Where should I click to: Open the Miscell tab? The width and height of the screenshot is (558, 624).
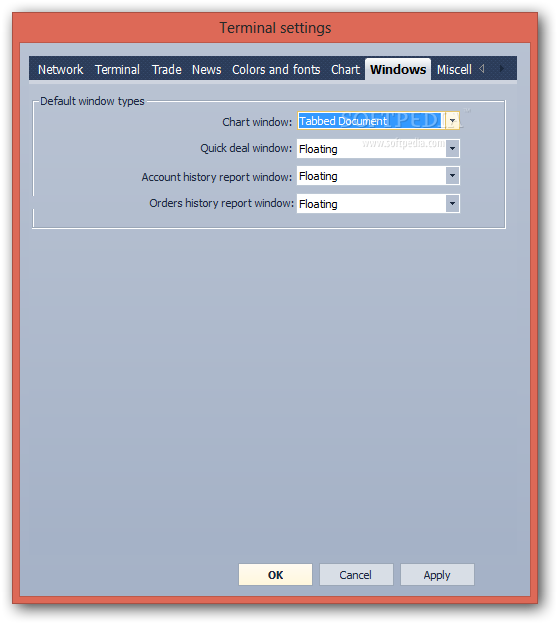click(454, 70)
